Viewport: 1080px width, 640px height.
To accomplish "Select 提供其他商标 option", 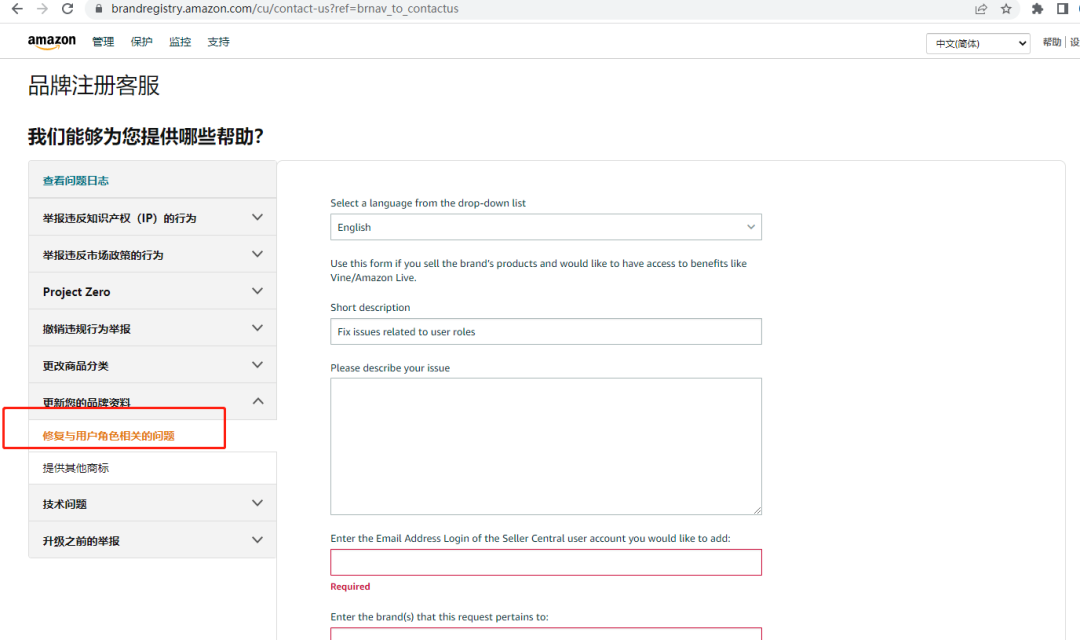I will pos(76,468).
